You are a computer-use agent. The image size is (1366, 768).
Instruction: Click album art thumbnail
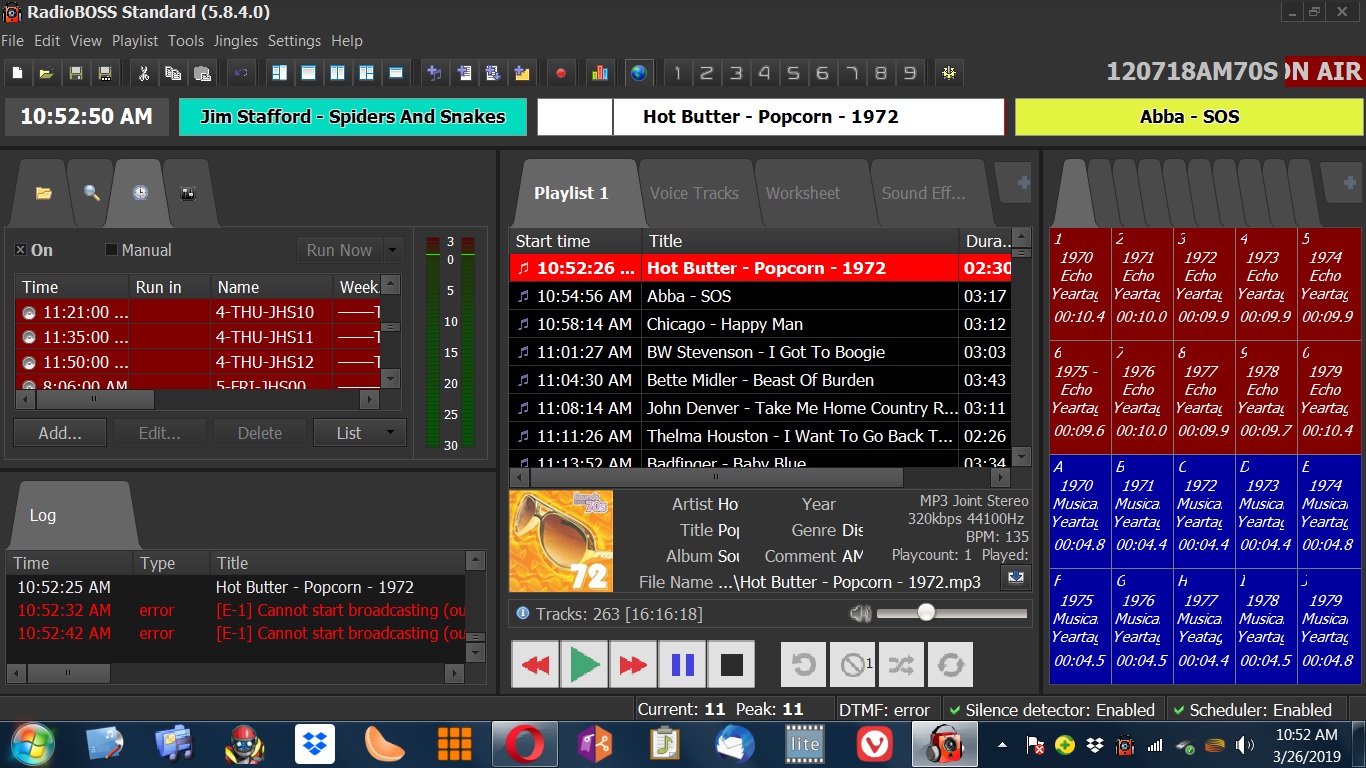point(561,541)
